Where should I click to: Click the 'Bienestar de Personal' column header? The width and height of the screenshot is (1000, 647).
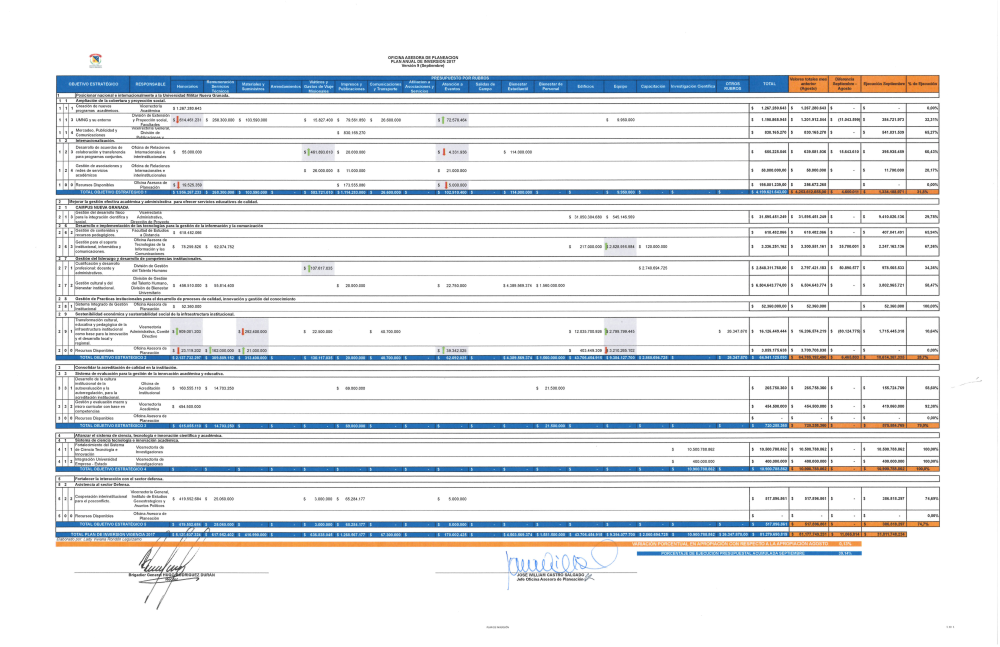(x=551, y=86)
